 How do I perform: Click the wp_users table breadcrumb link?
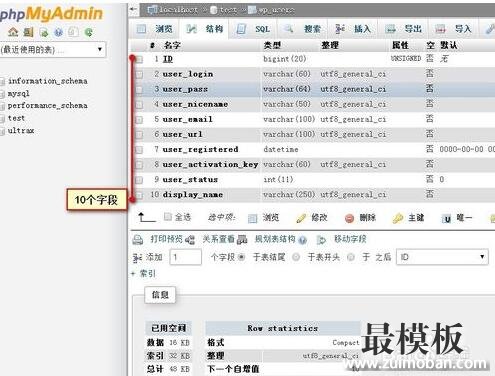tap(276, 10)
